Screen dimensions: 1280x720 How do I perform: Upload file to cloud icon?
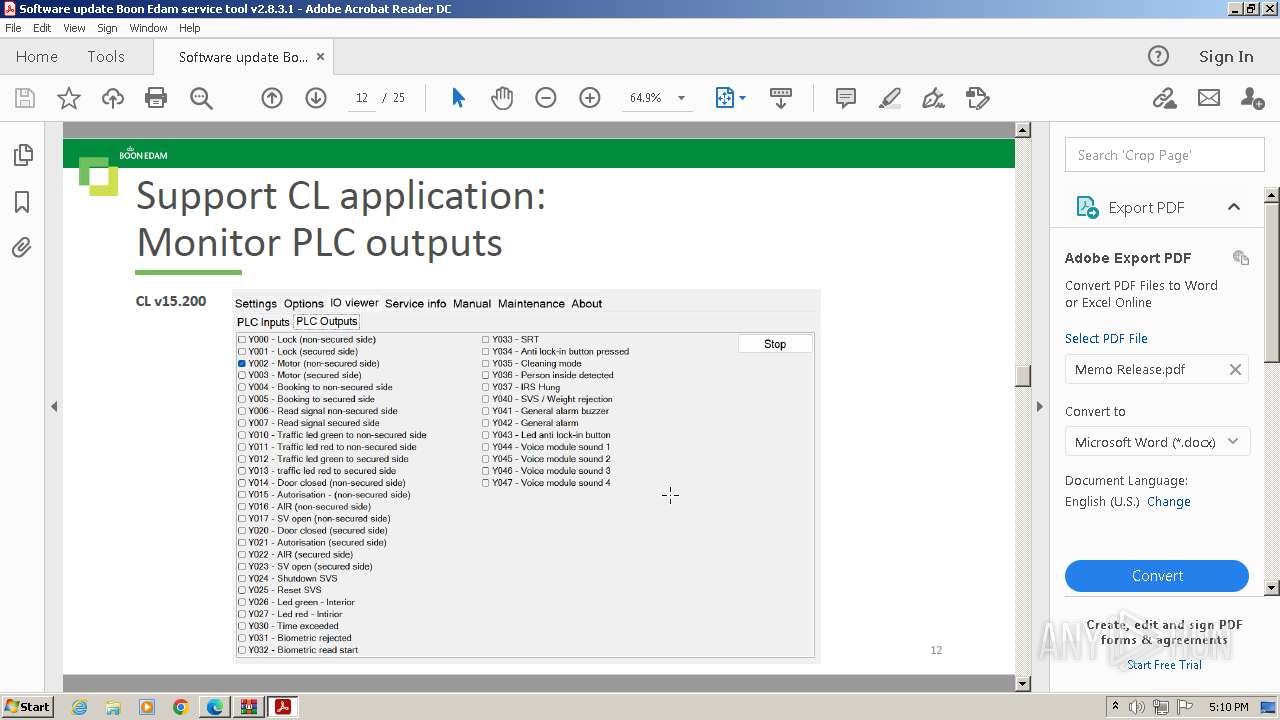tap(113, 98)
